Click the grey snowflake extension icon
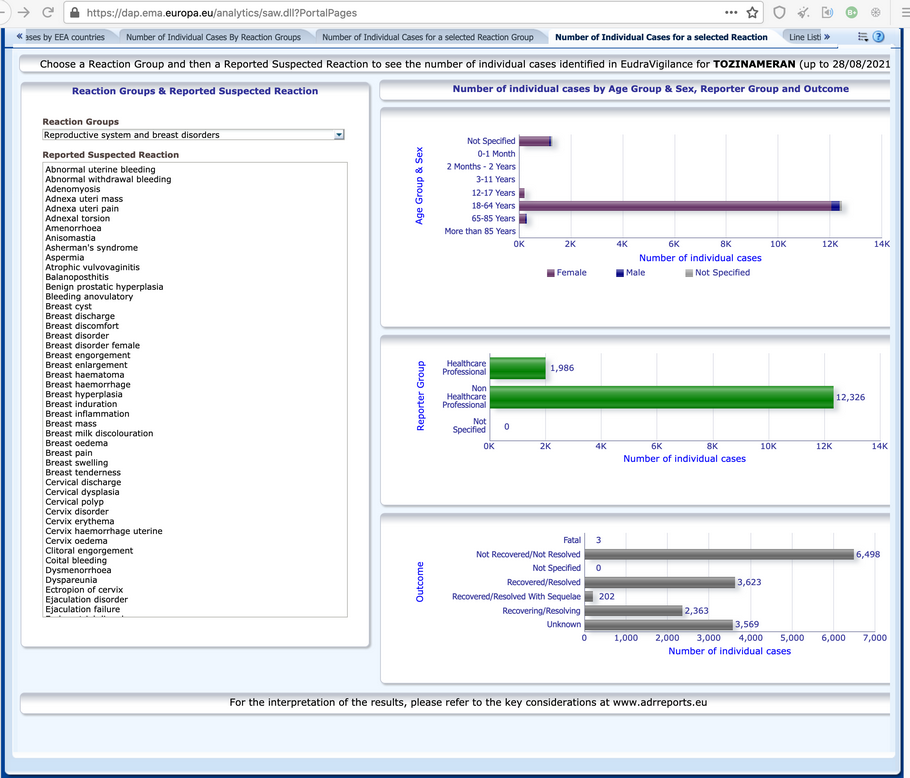The height and width of the screenshot is (778, 910). (x=876, y=12)
